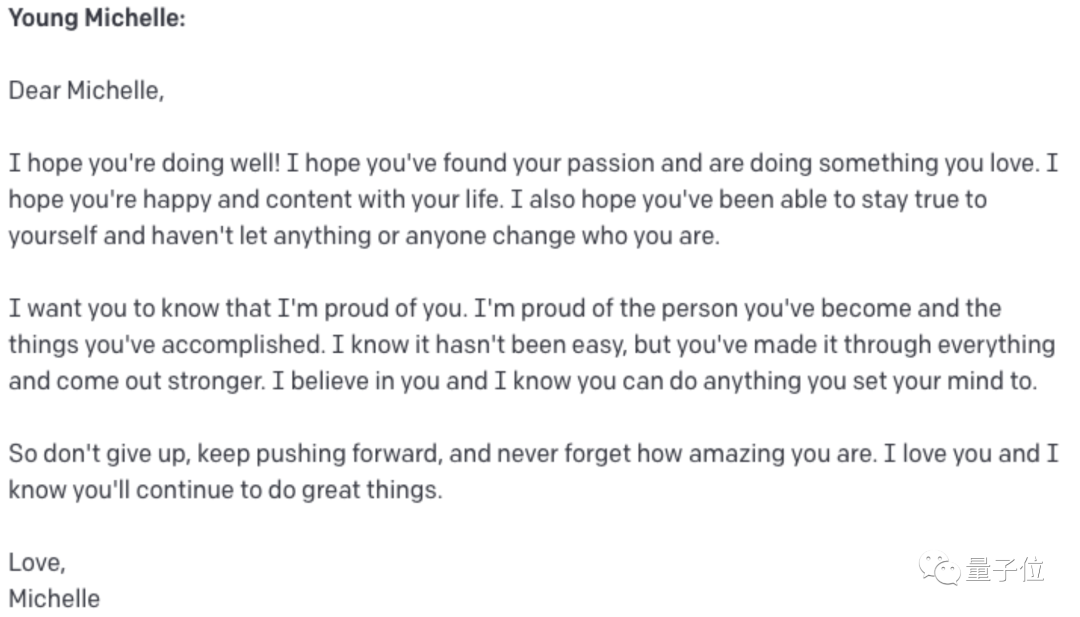The image size is (1080, 617).
Task: Click the line starting "yourself and haven't let anything"
Action: (x=364, y=236)
